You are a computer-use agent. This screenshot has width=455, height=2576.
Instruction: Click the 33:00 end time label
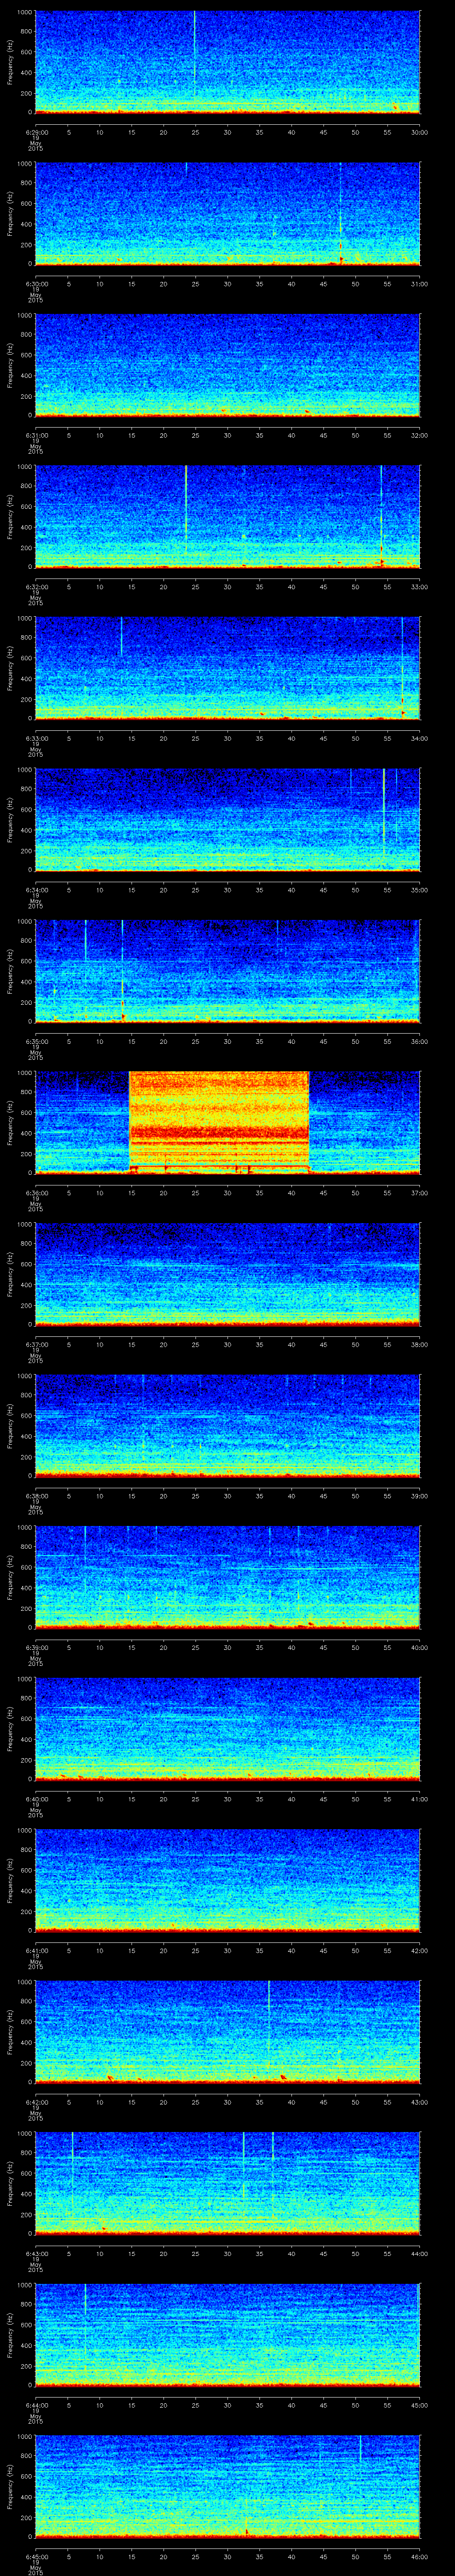[420, 586]
